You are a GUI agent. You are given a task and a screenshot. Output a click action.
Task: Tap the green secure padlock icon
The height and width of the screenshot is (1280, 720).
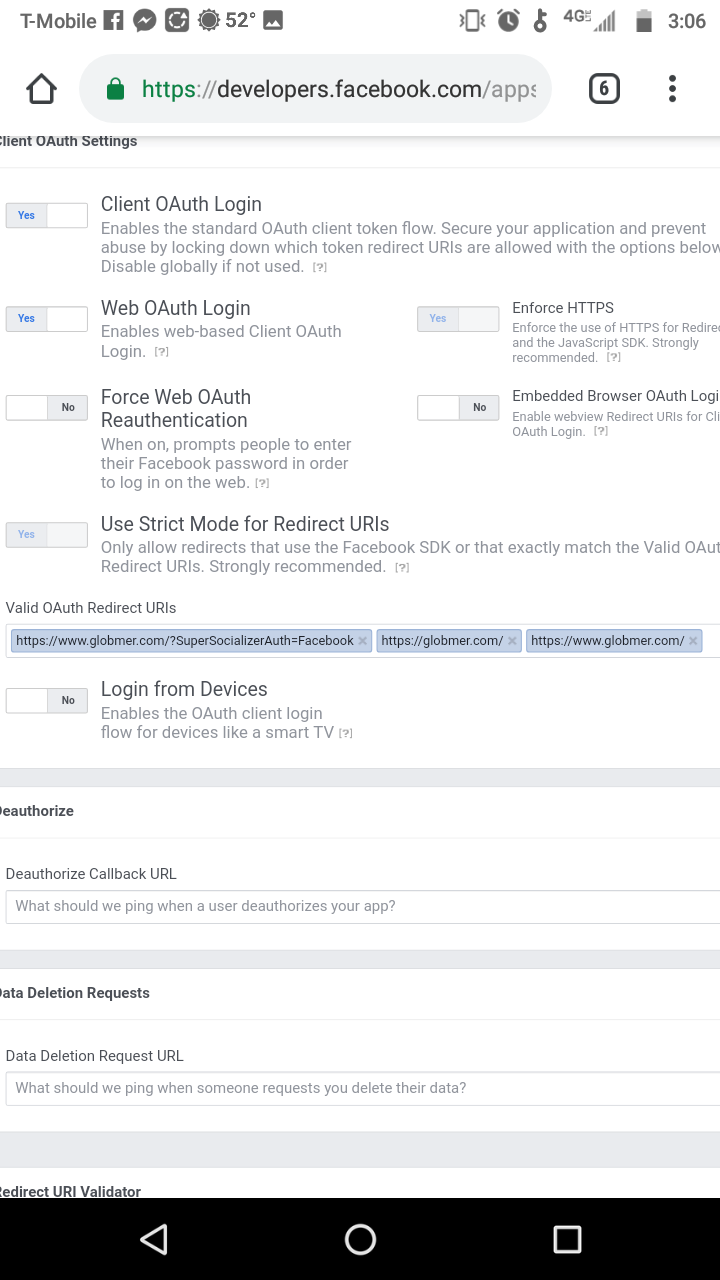click(115, 90)
